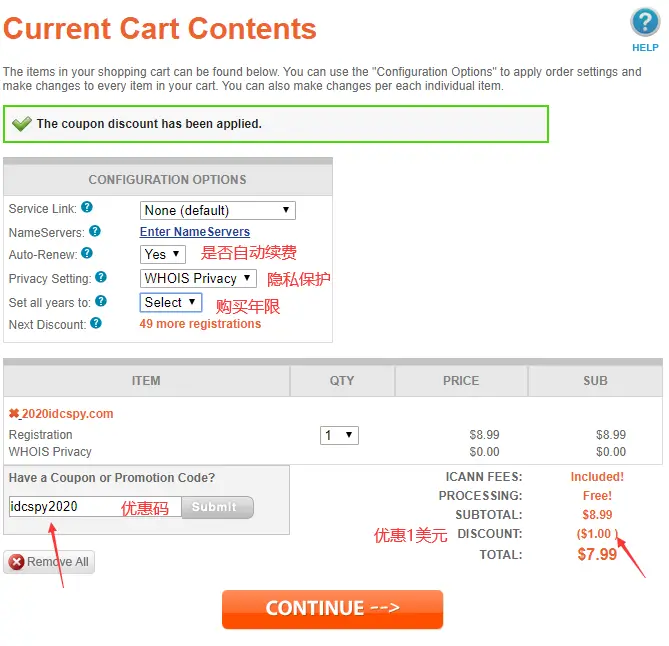This screenshot has width=669, height=646.
Task: Click the Set all years help icon
Action: [101, 301]
